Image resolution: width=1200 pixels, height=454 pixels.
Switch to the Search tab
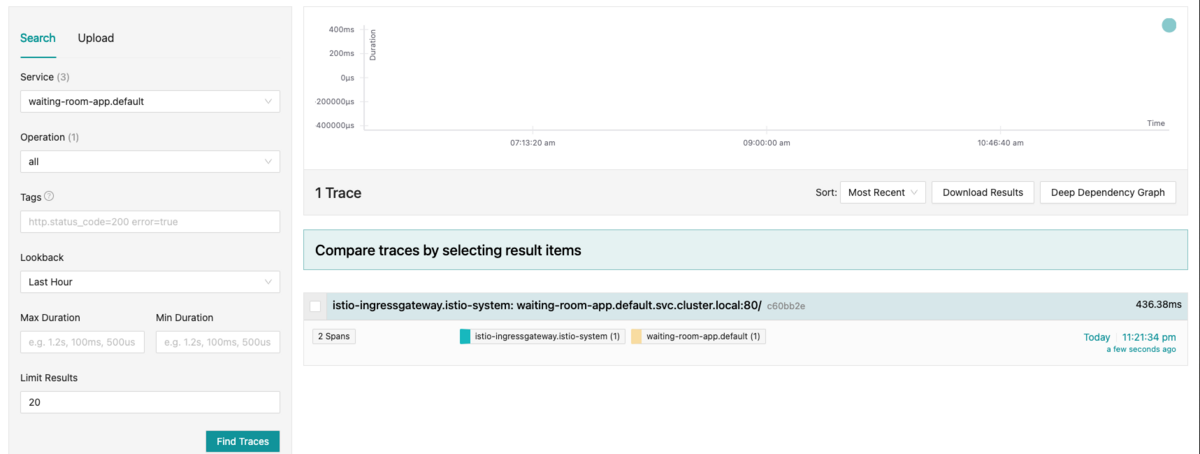coord(38,38)
